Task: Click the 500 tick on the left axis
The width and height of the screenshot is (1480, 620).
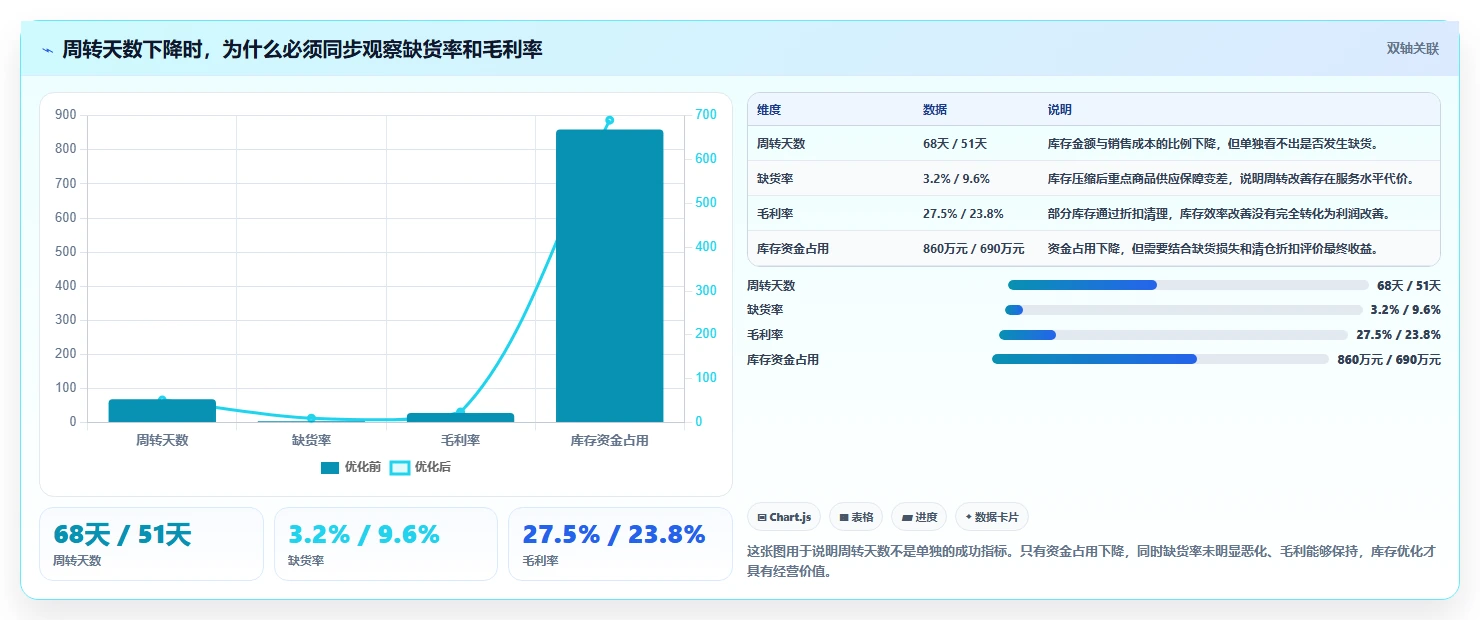Action: pyautogui.click(x=66, y=251)
